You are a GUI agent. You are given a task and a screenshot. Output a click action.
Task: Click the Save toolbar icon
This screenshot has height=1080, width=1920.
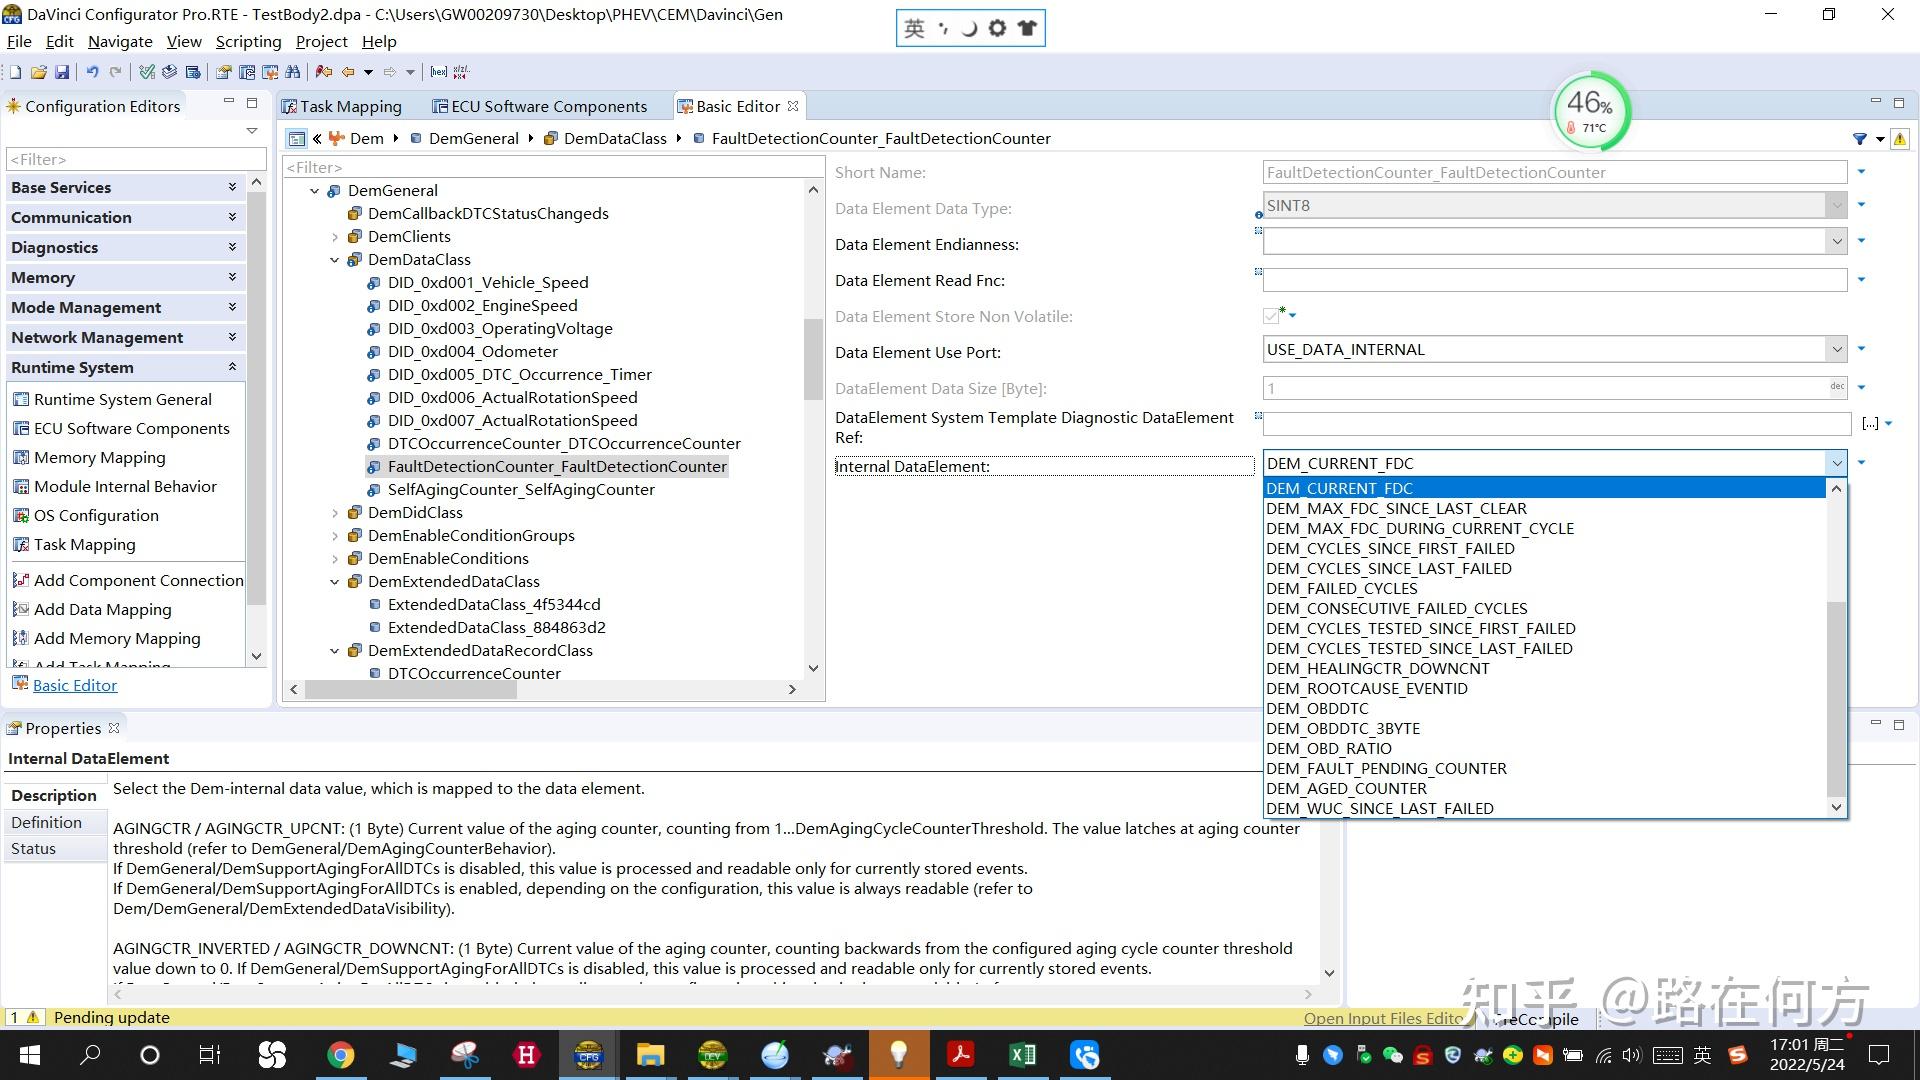(62, 72)
